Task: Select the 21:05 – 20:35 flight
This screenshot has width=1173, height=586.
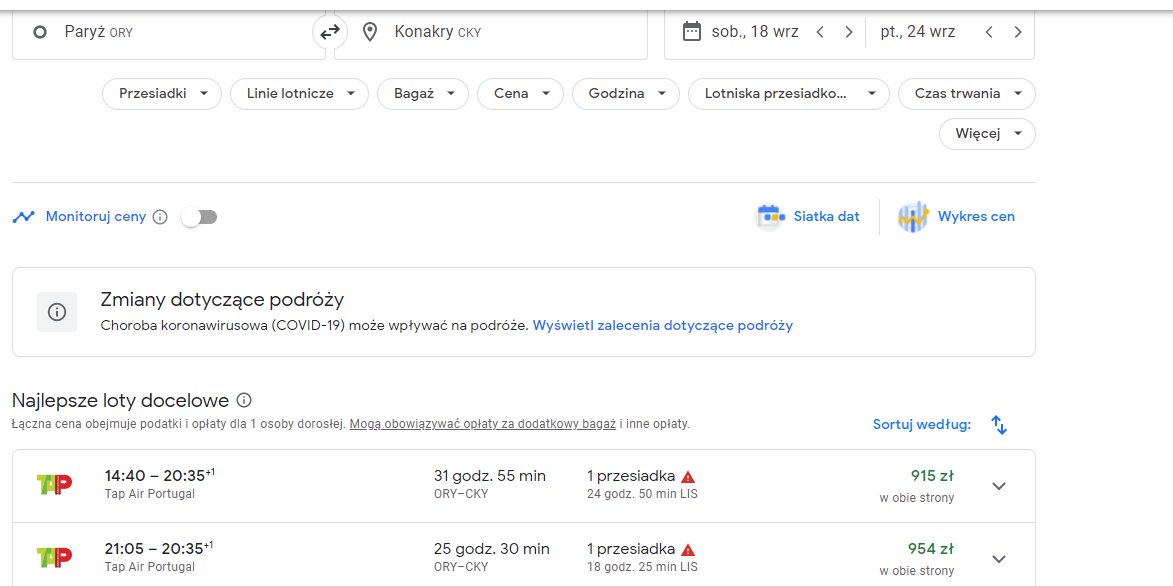Action: point(524,555)
